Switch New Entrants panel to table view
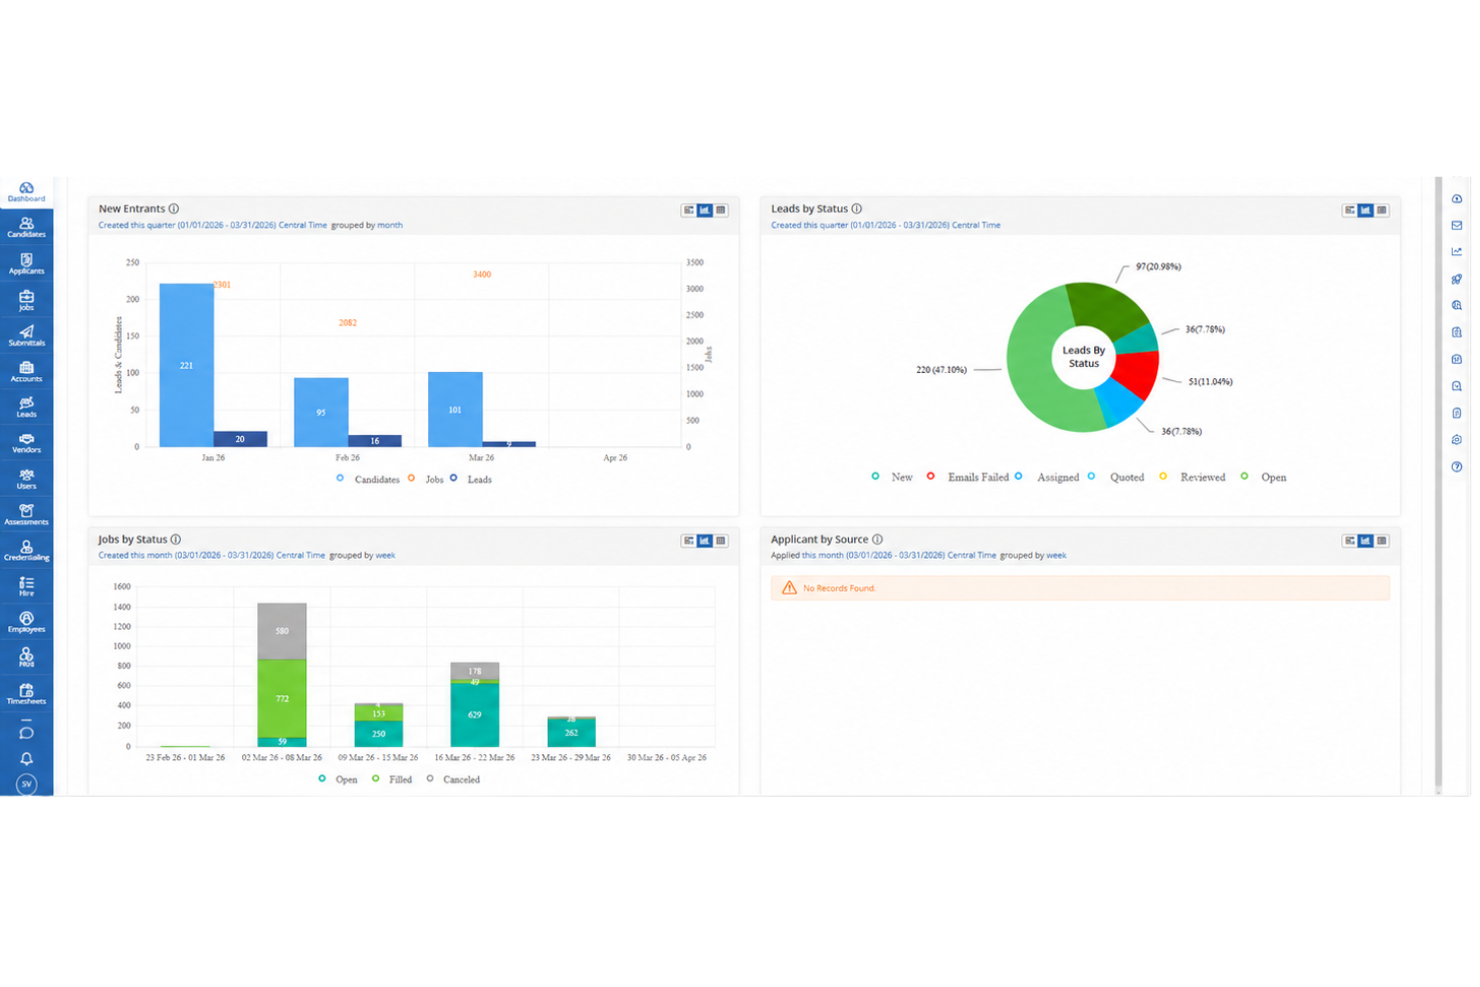1480x987 pixels. [x=721, y=210]
